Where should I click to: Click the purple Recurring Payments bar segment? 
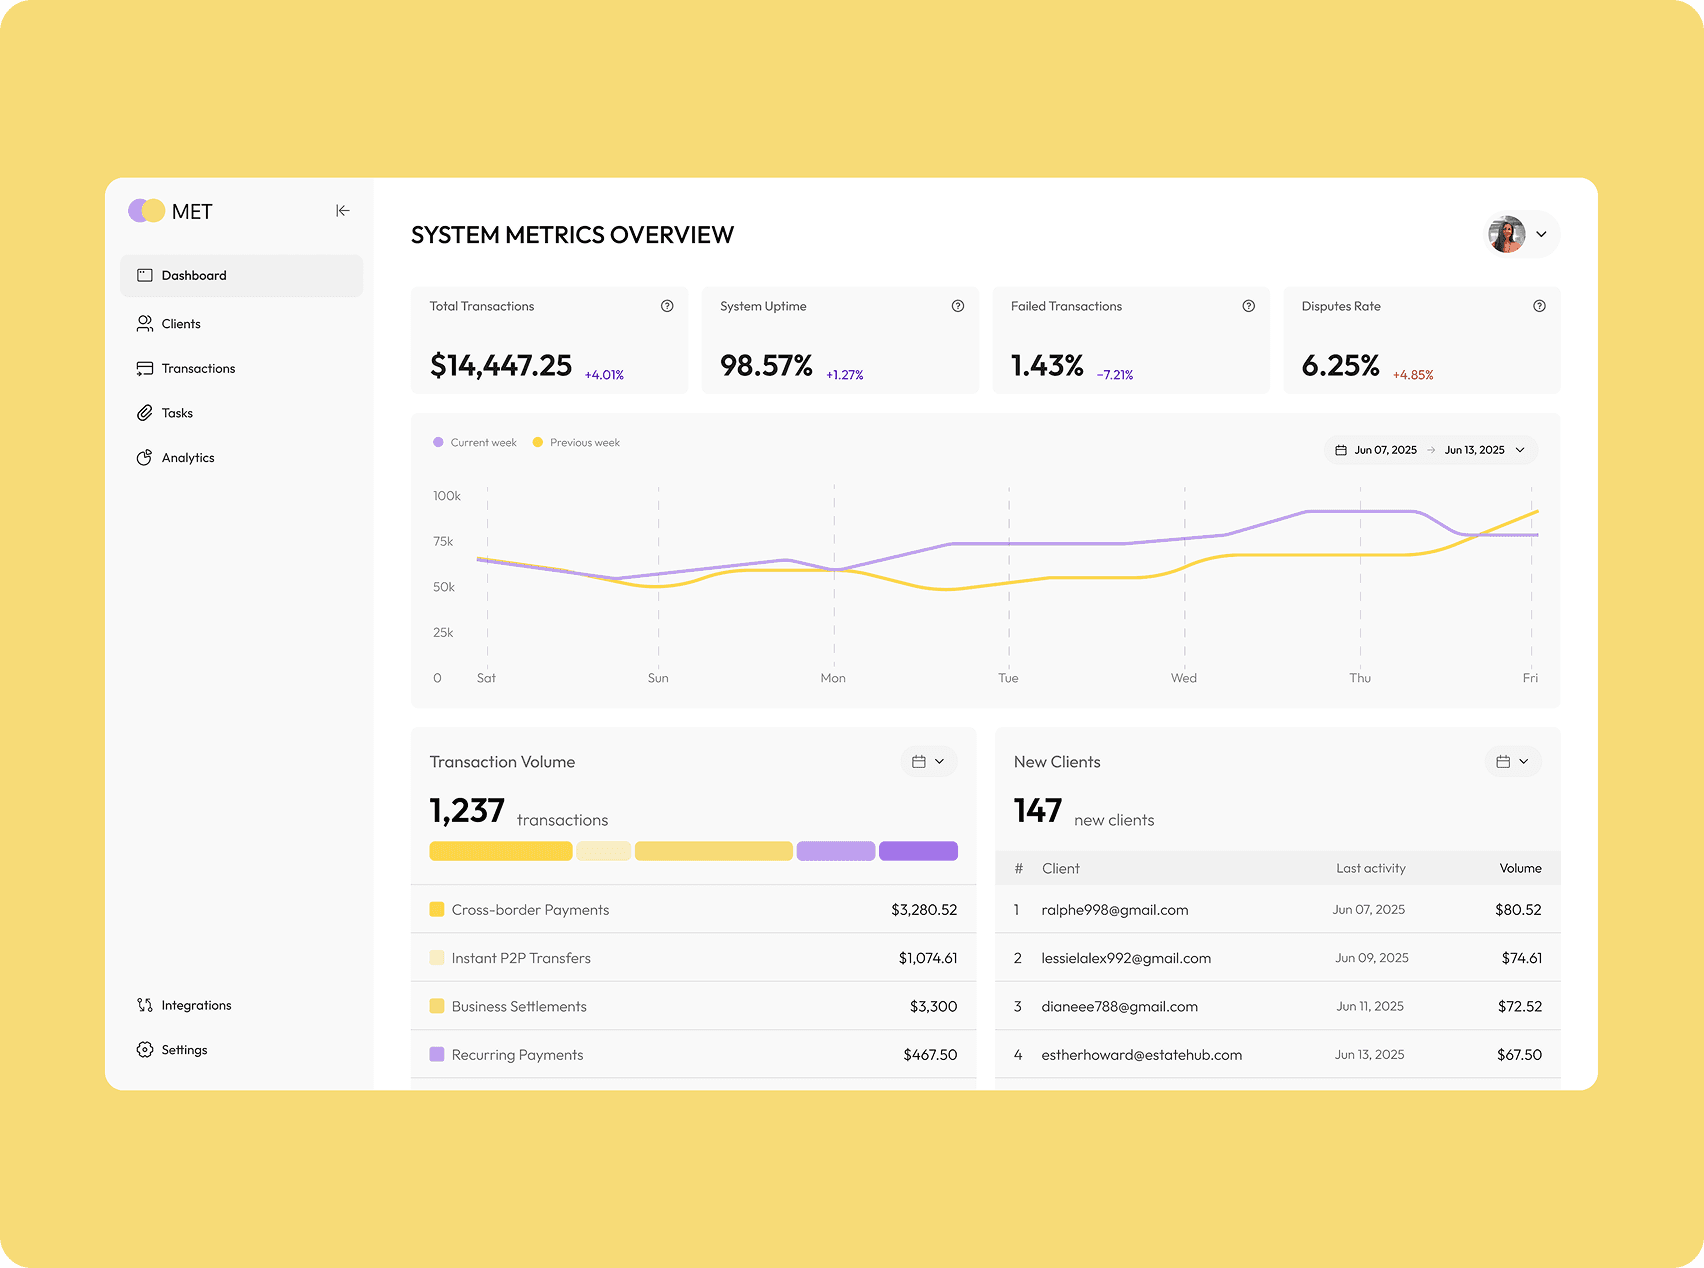click(x=836, y=851)
